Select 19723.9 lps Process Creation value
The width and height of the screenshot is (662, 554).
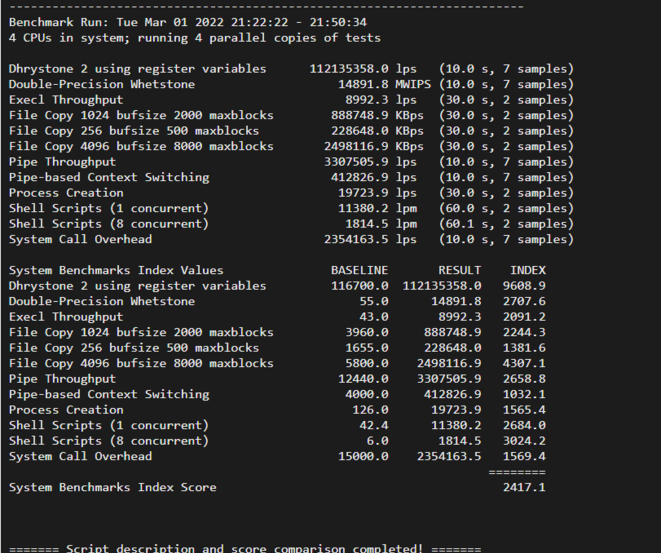pos(377,193)
